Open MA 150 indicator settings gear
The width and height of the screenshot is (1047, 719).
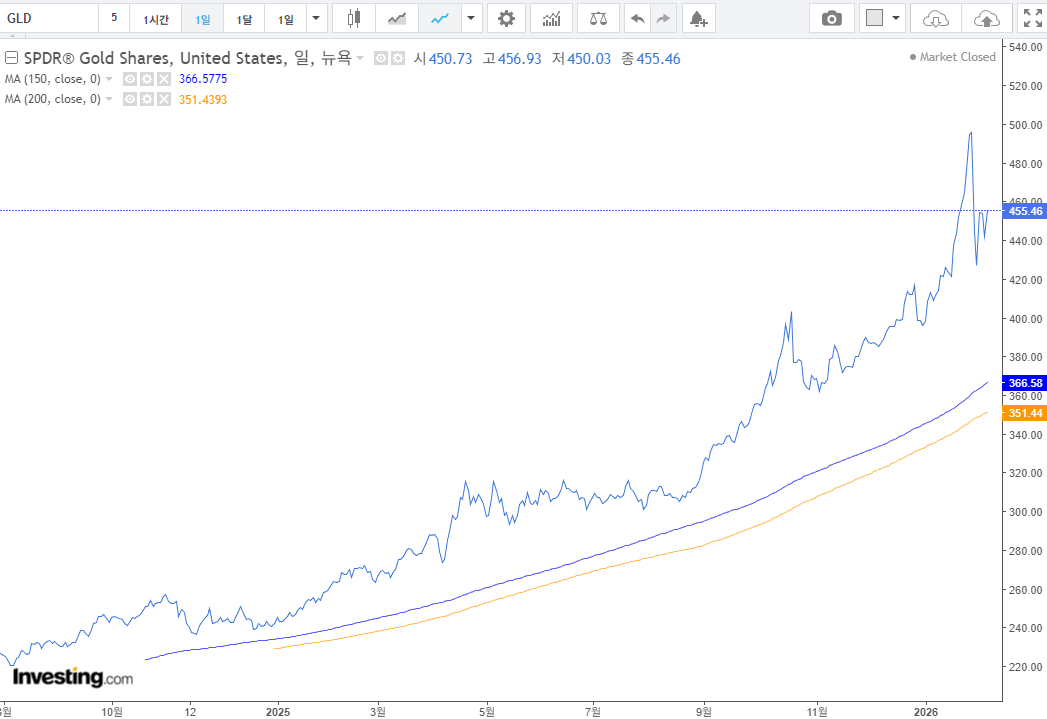pyautogui.click(x=147, y=79)
